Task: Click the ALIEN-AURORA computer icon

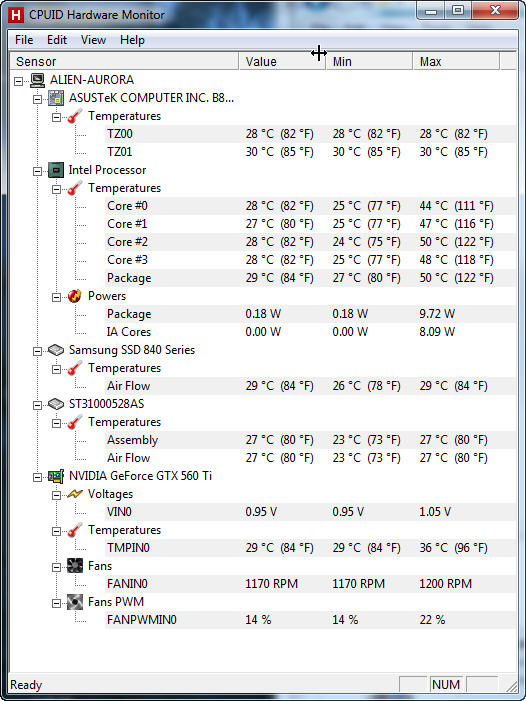Action: [x=38, y=80]
